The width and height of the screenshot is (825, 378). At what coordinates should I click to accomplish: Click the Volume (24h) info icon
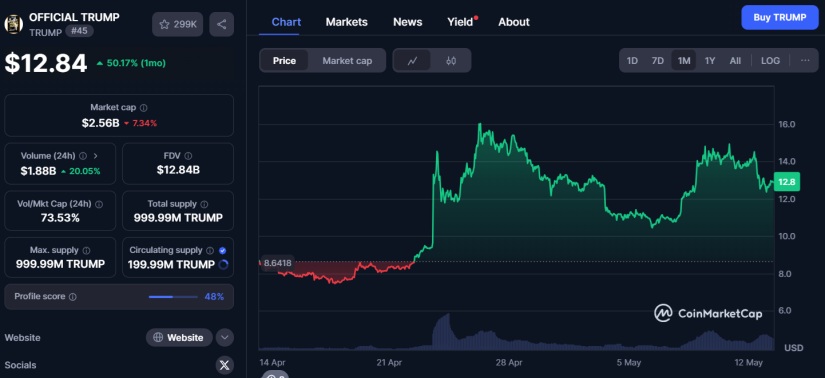click(x=83, y=156)
